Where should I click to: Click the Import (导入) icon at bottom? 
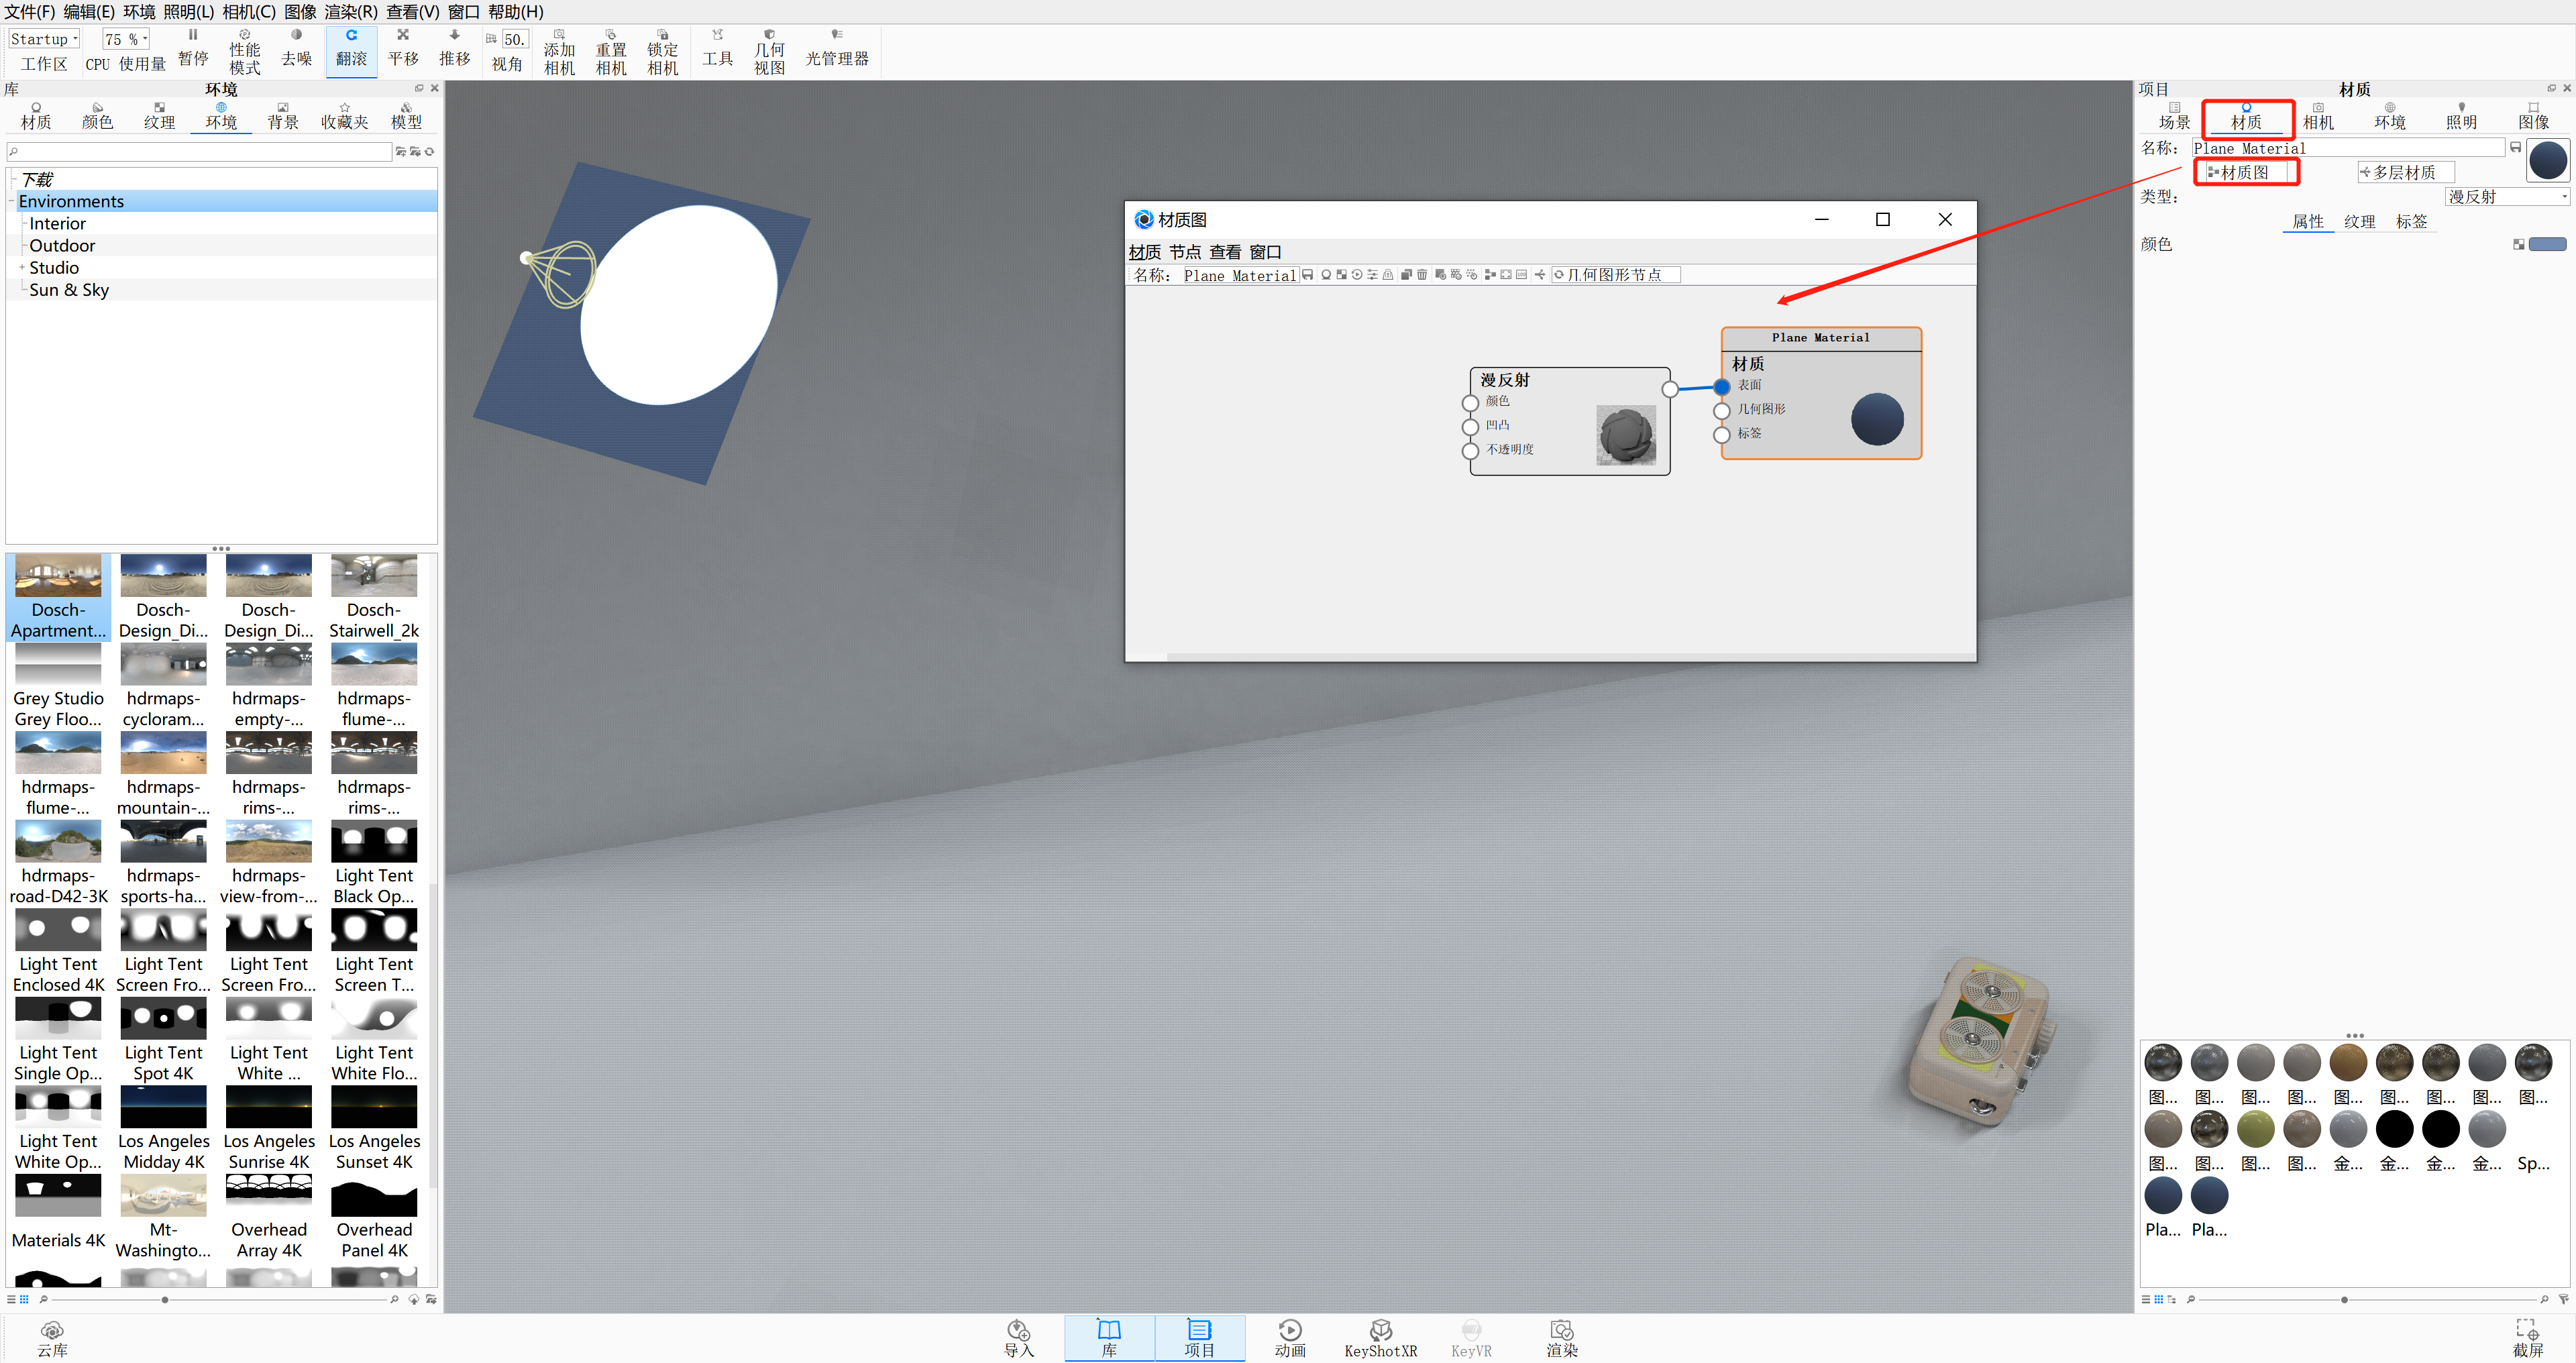[x=1018, y=1337]
